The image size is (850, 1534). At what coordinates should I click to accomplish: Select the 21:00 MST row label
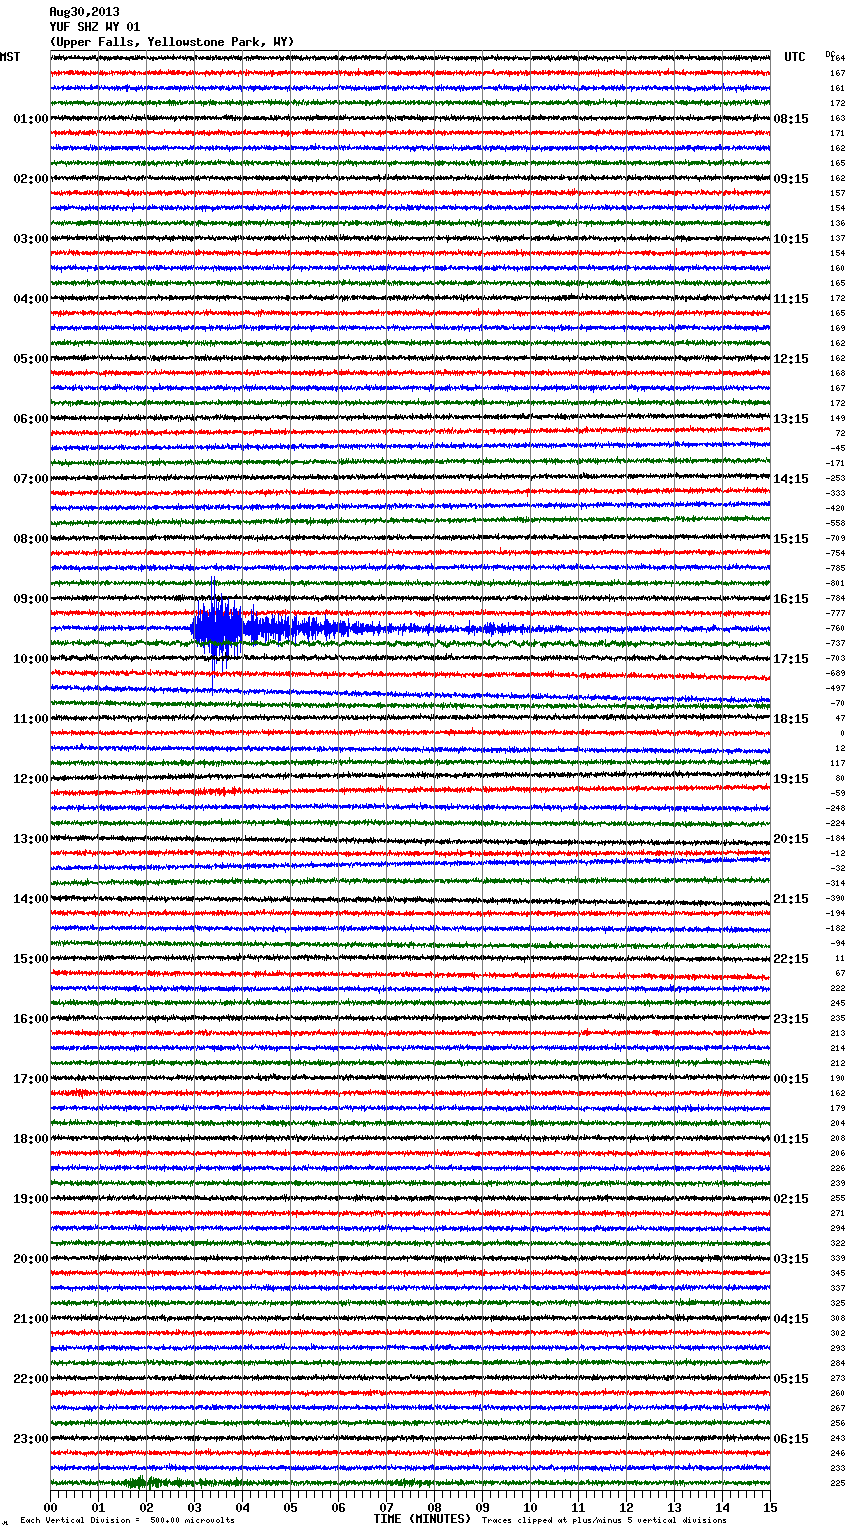point(31,1319)
